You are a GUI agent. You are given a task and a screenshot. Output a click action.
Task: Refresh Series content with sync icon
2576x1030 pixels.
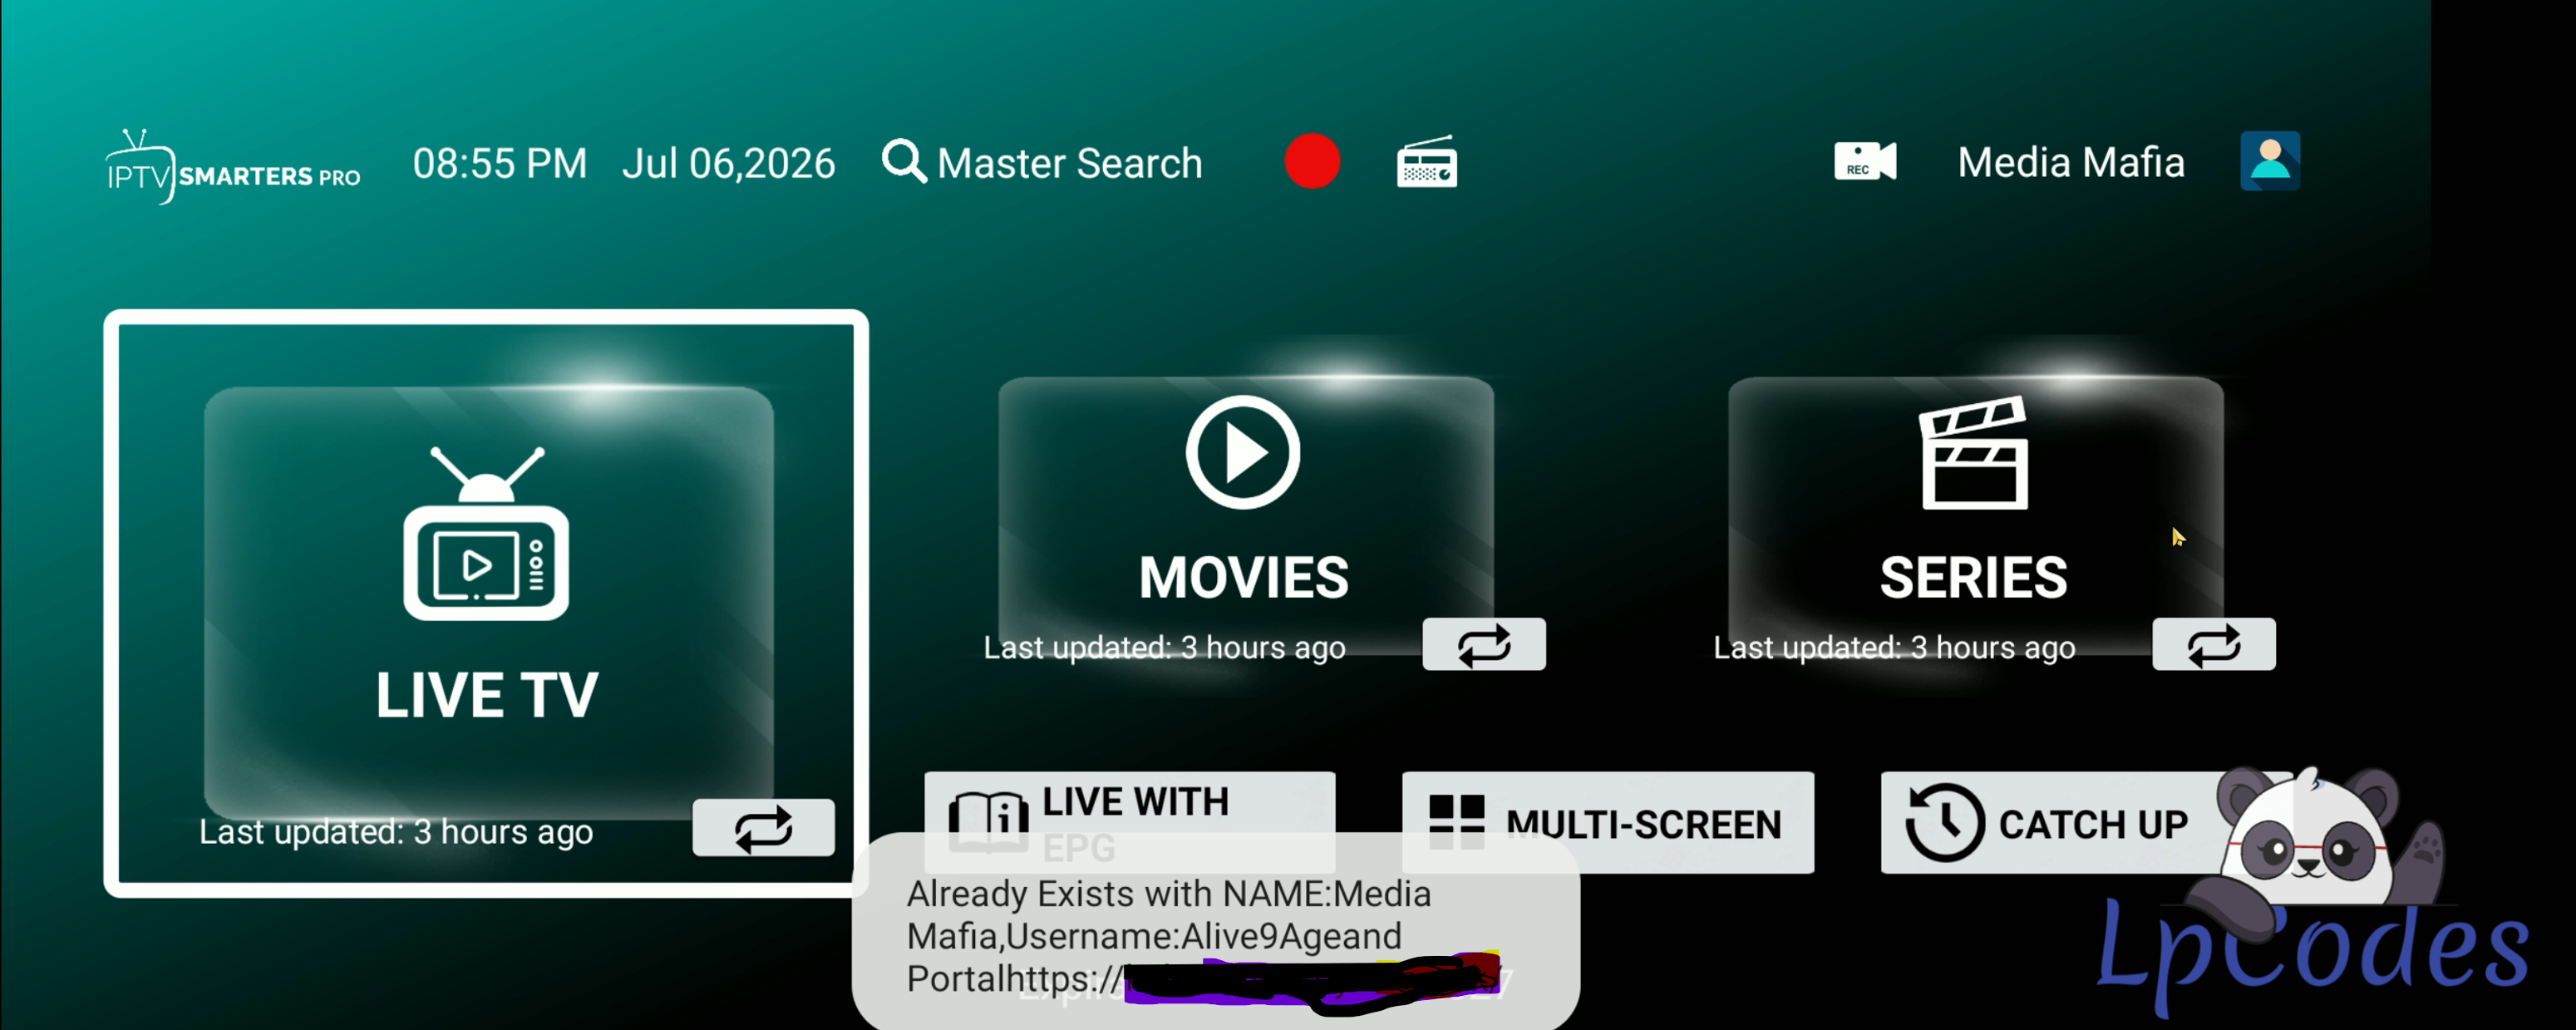[x=2213, y=645]
